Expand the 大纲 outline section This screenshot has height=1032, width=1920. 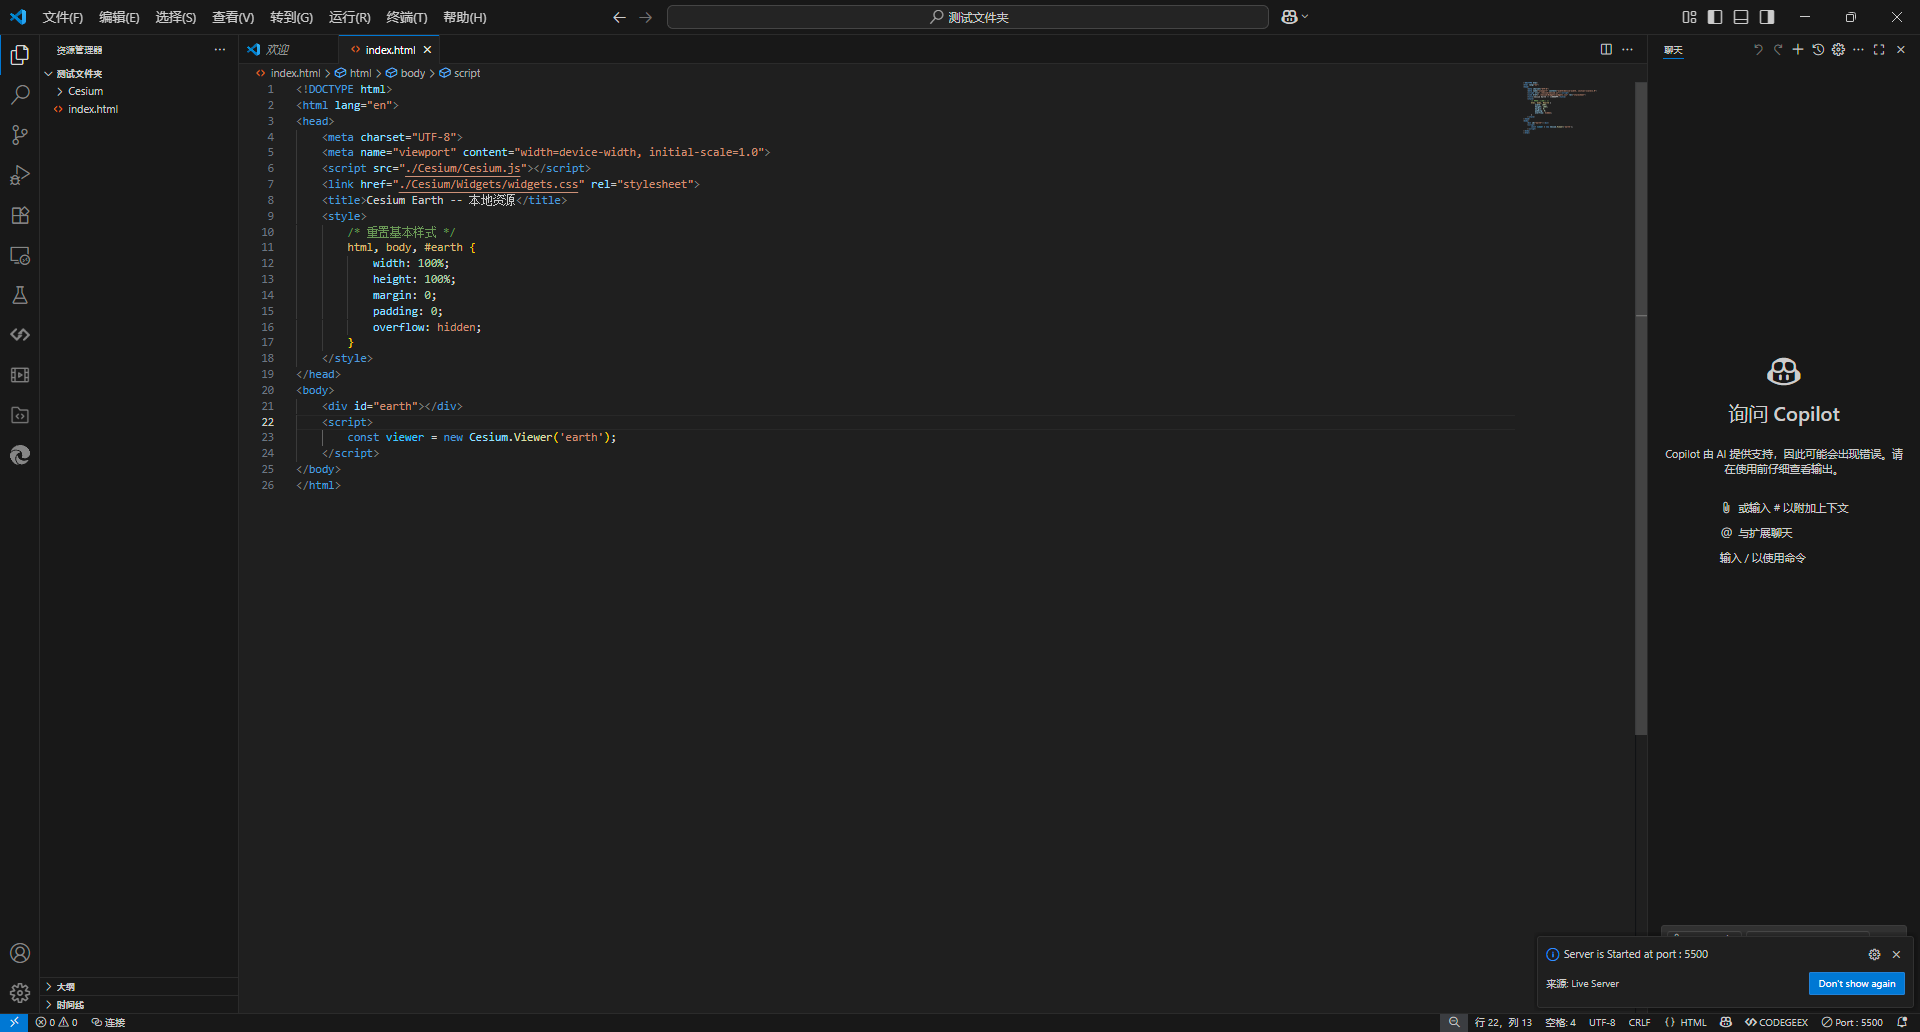[66, 986]
